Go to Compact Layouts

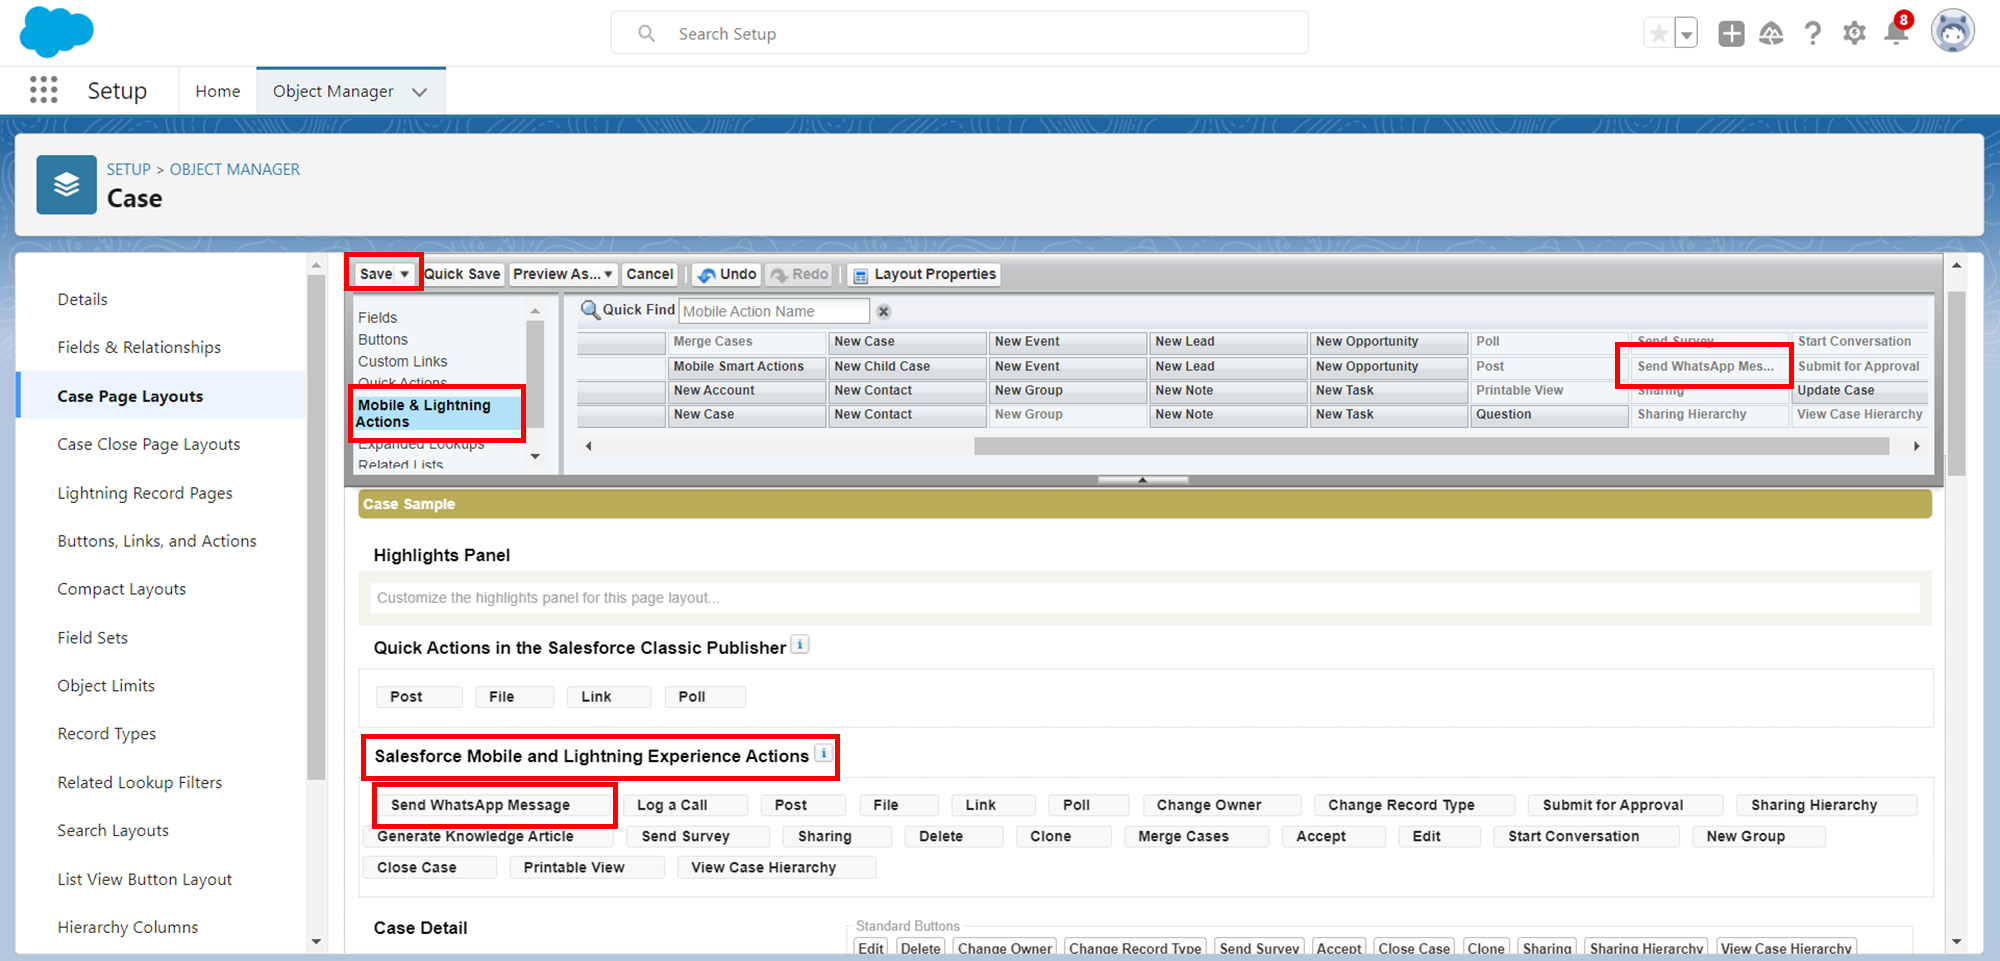pos(122,589)
